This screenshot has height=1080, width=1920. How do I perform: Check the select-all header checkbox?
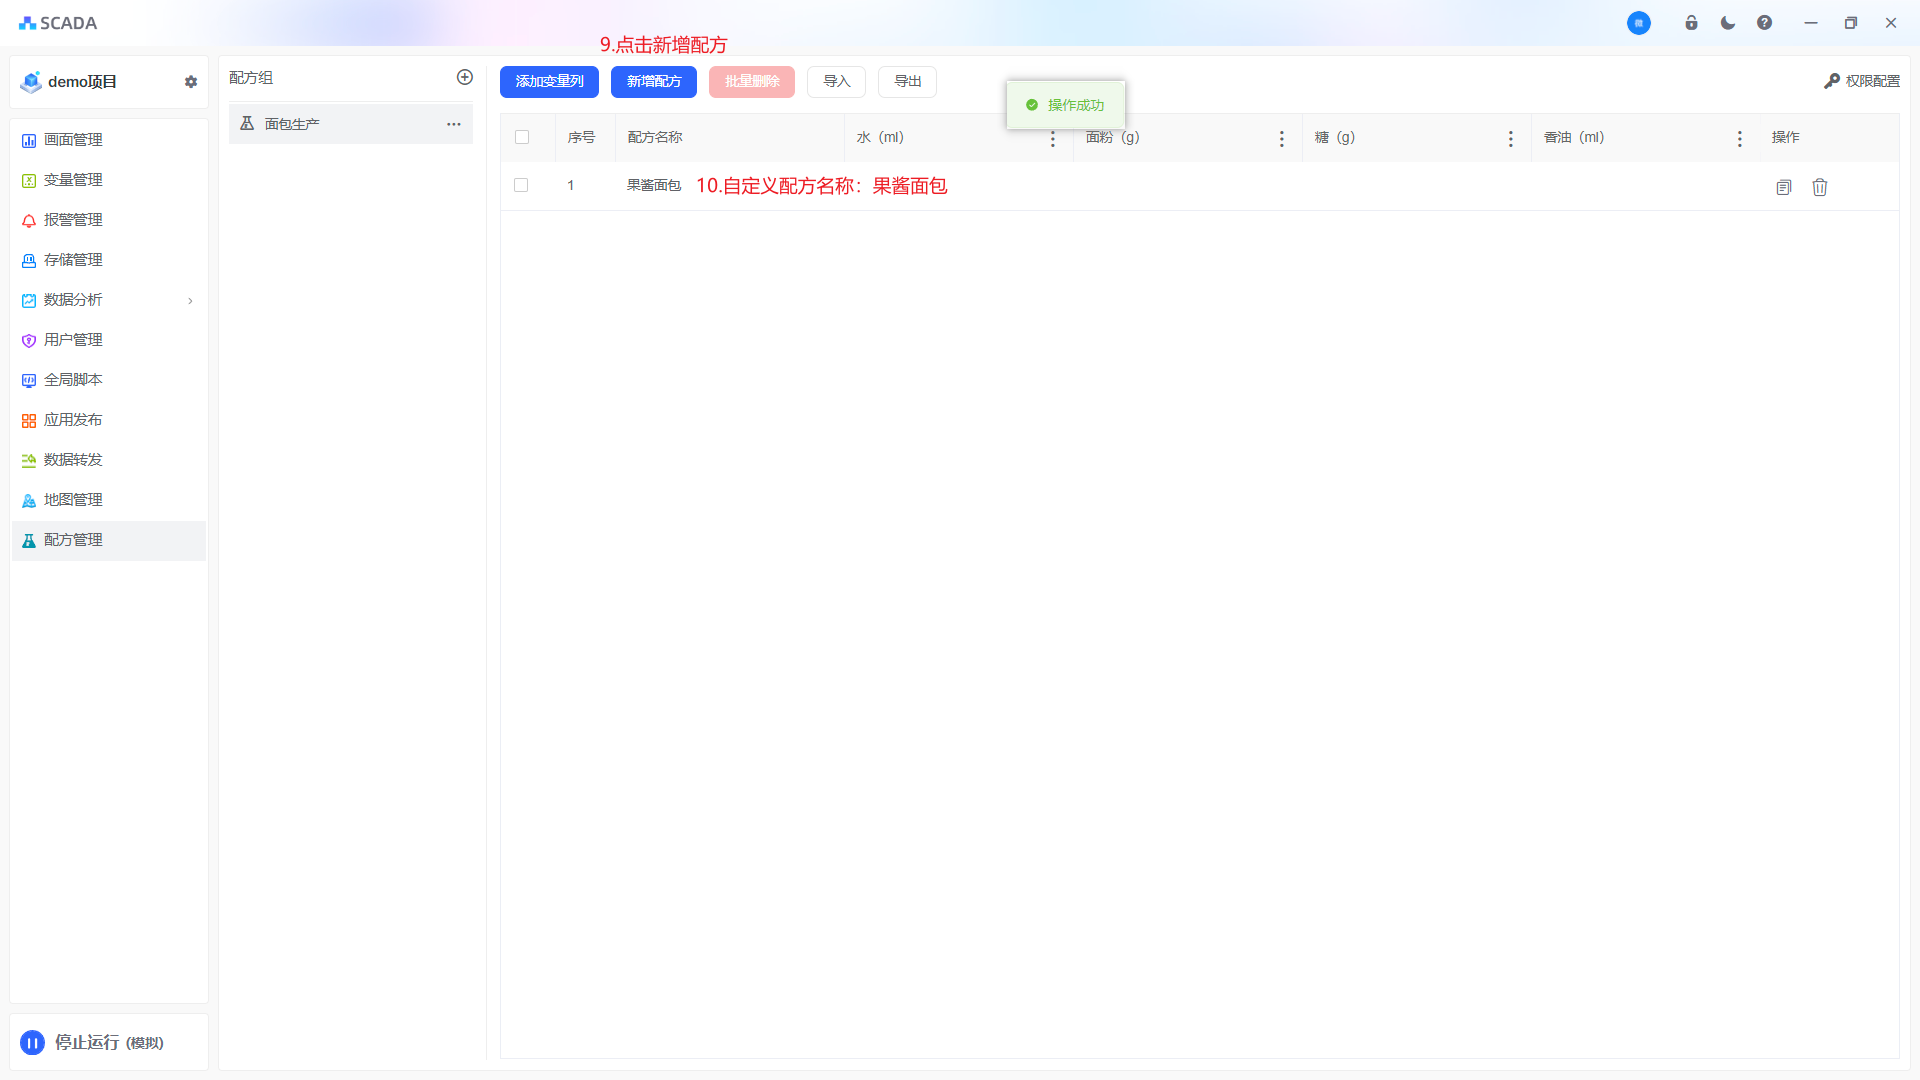(x=522, y=137)
